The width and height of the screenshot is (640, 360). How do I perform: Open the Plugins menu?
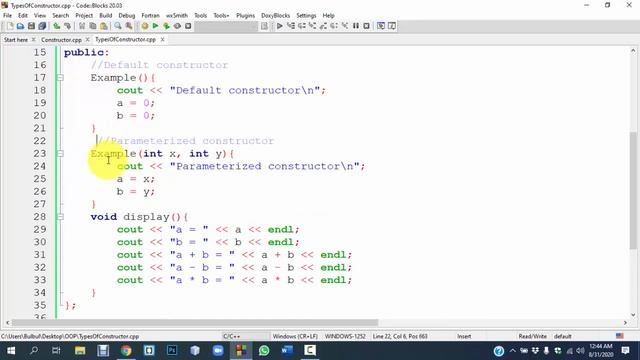coord(245,16)
